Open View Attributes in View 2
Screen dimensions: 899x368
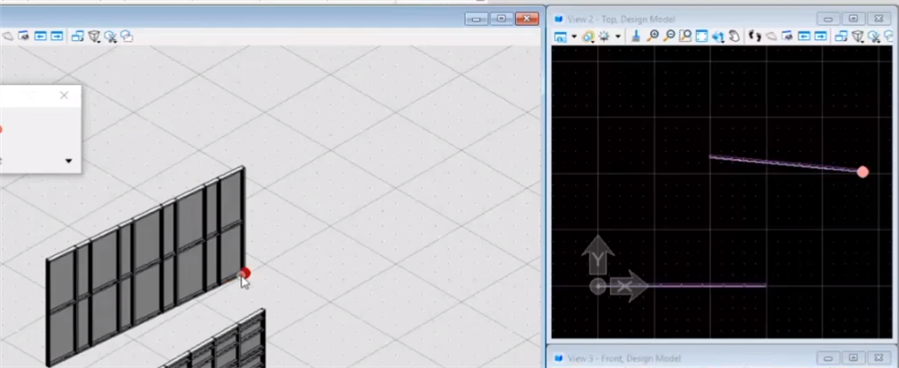tap(560, 37)
